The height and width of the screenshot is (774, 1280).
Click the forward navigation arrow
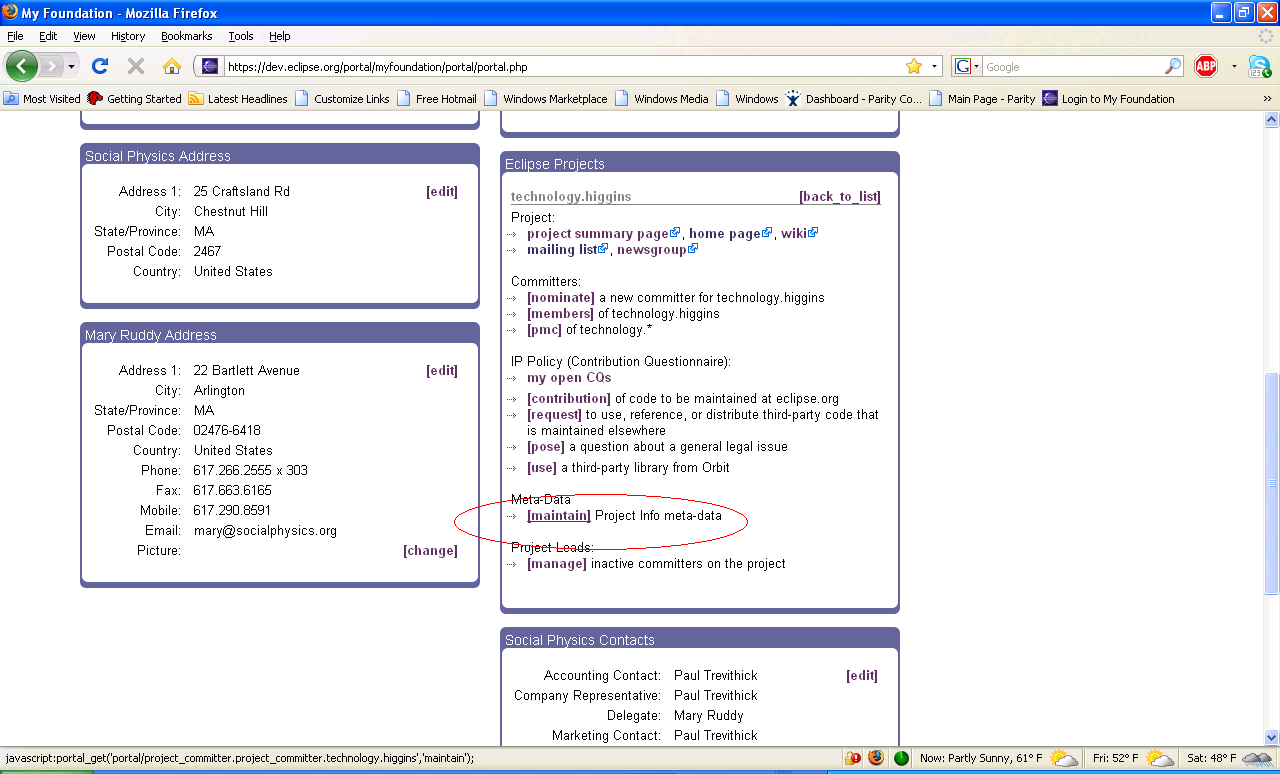click(50, 67)
